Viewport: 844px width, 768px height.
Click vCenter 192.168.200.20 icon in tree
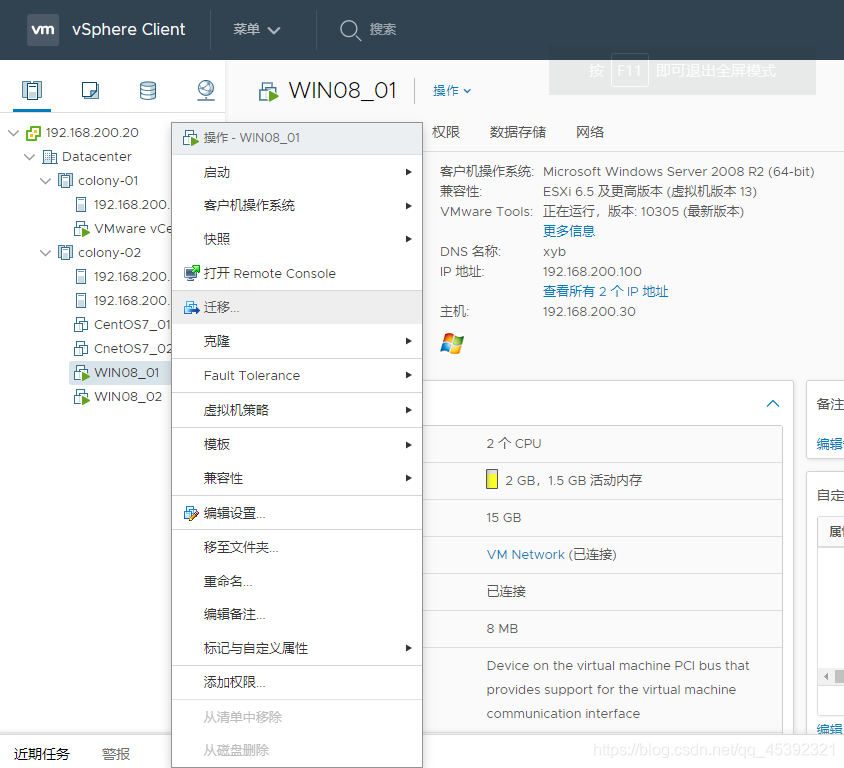click(x=33, y=133)
